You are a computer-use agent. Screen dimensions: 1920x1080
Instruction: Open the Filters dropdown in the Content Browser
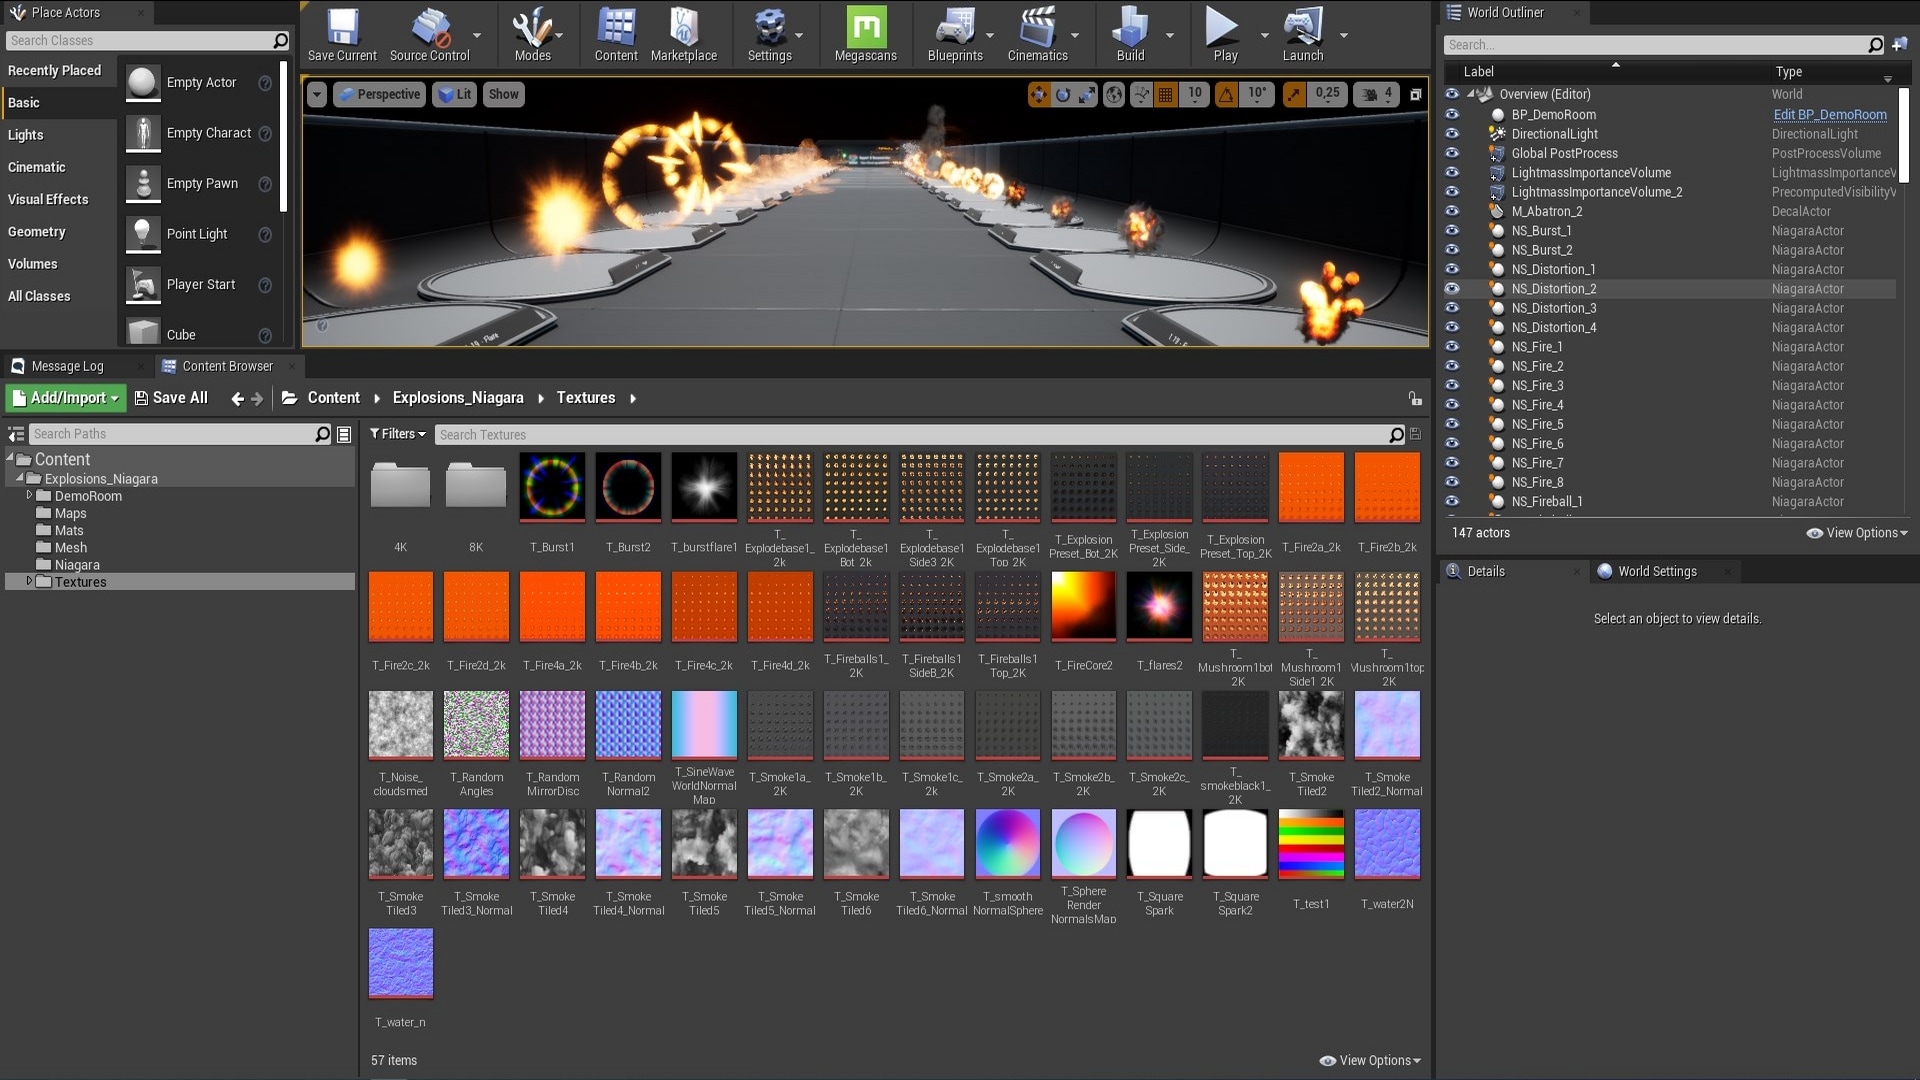pyautogui.click(x=397, y=434)
